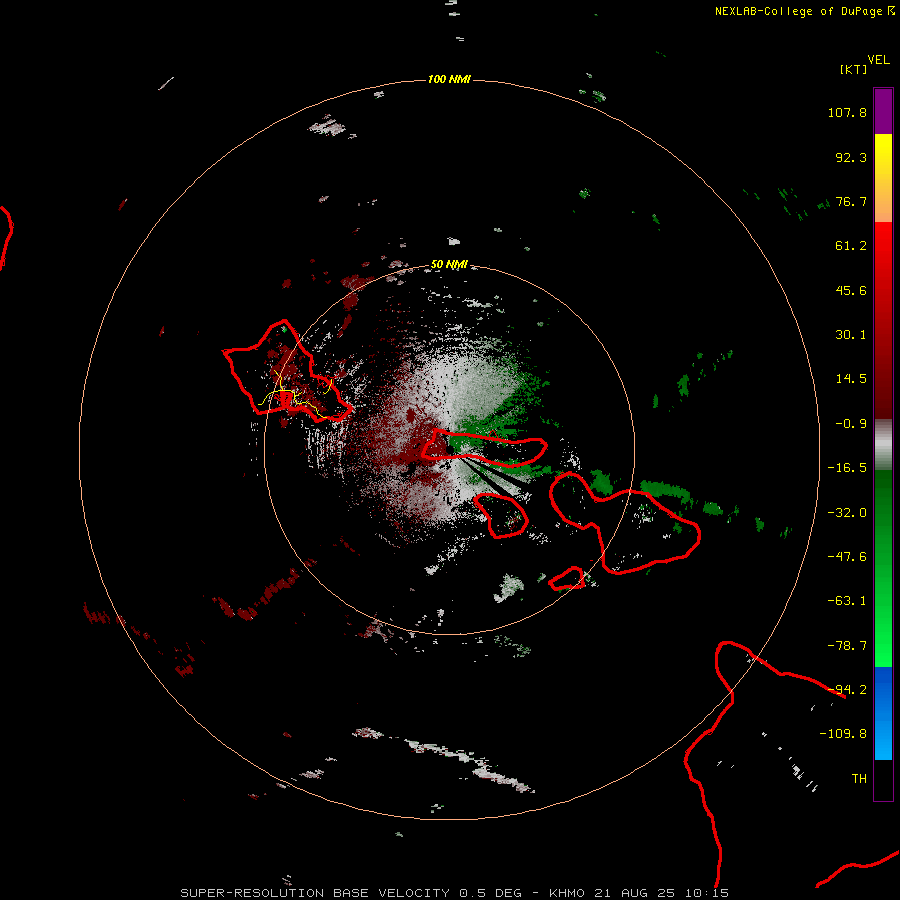Click the 50 NMI range ring label
900x900 pixels.
click(449, 265)
